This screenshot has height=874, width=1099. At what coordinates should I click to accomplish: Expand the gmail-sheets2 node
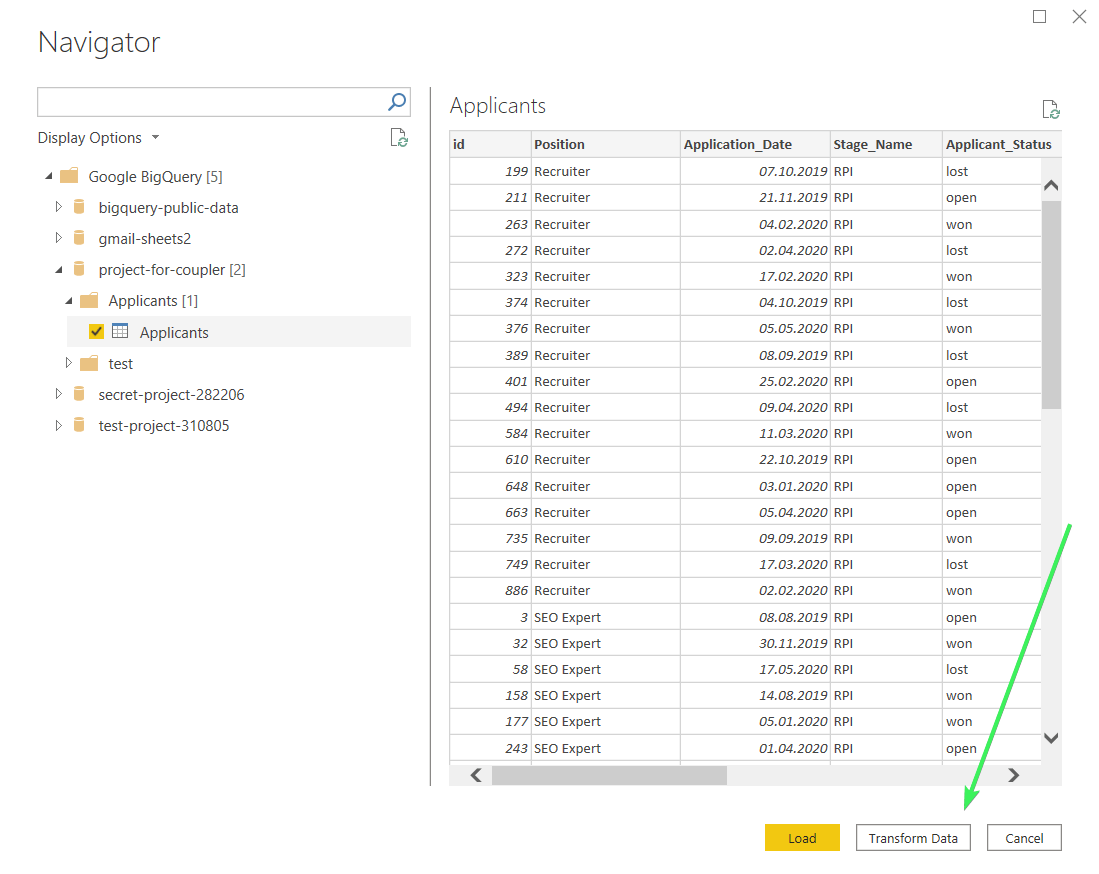tap(59, 238)
